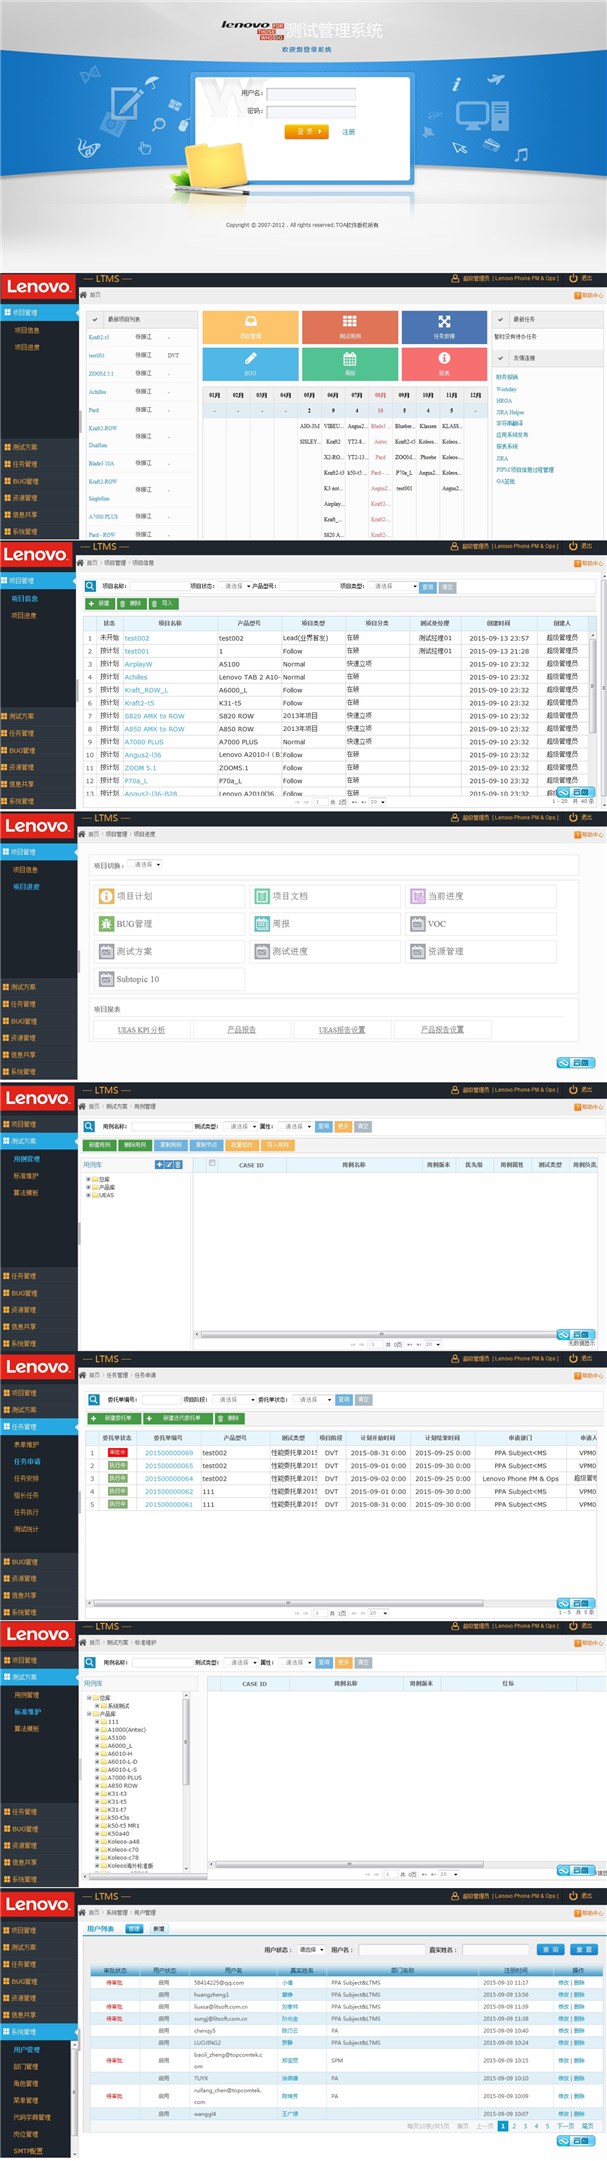Switch to the 用户列表 tab
The width and height of the screenshot is (607, 2161).
click(100, 1929)
